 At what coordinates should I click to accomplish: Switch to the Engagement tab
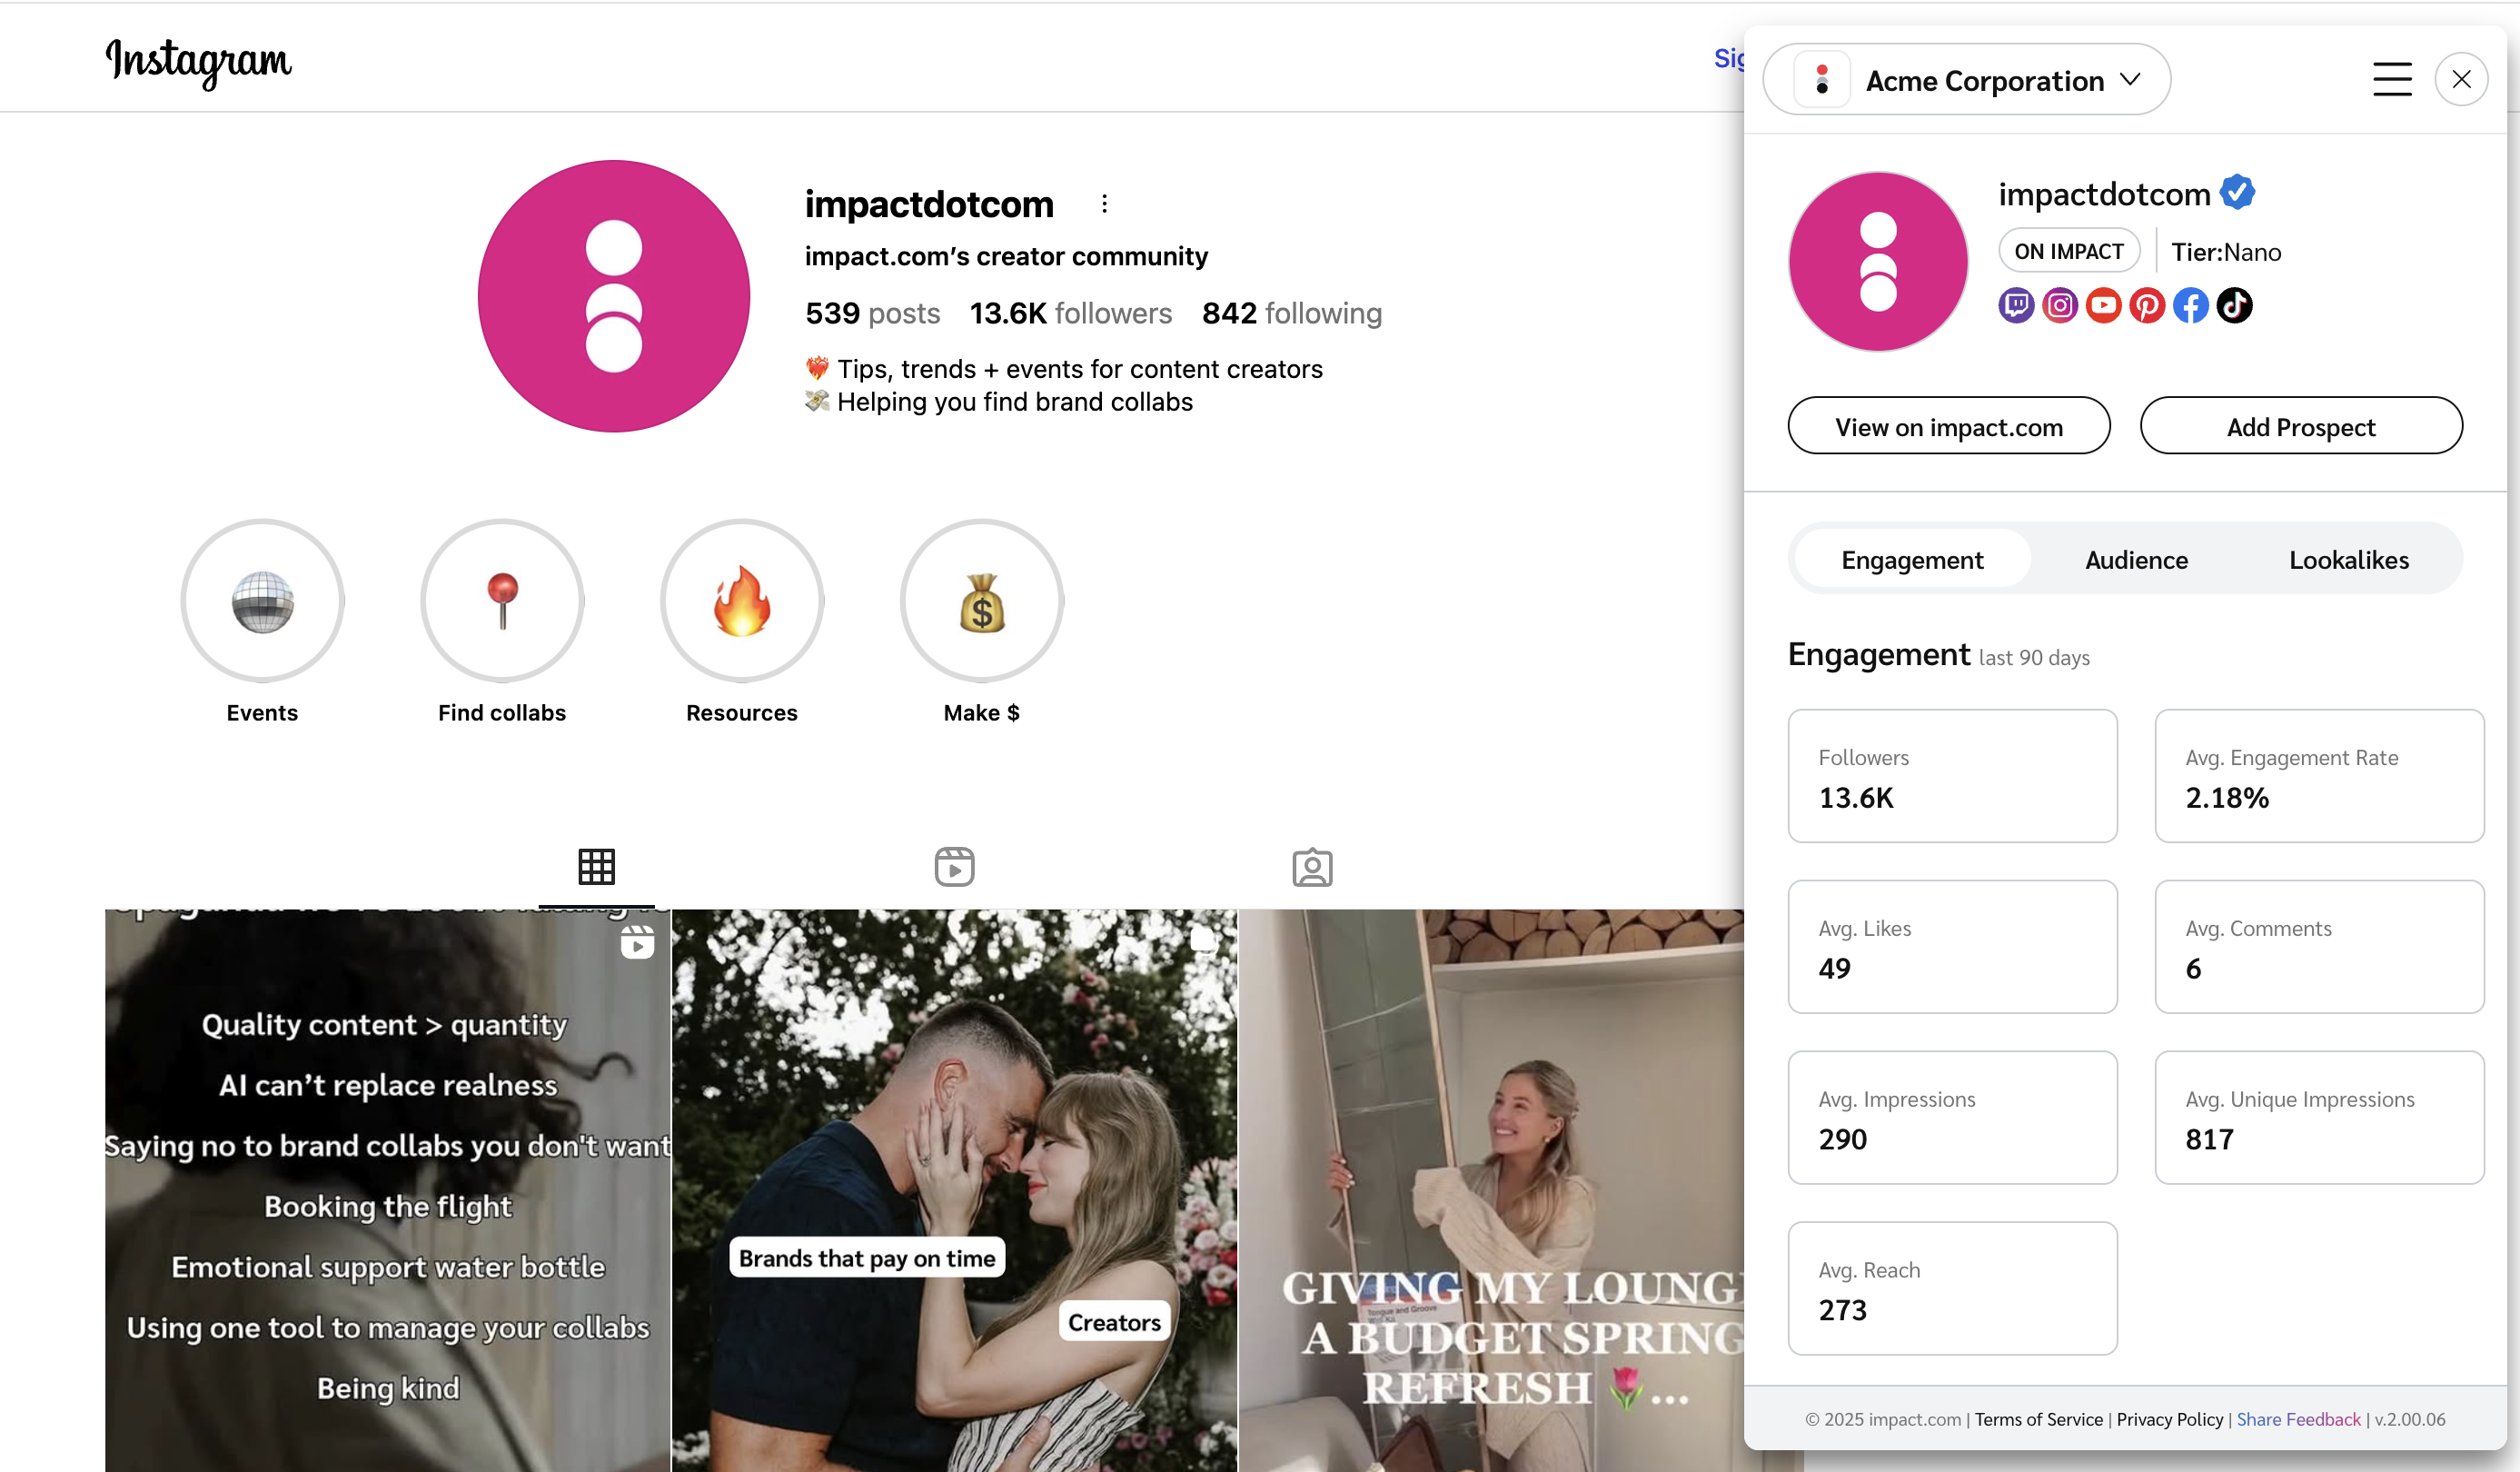1912,560
